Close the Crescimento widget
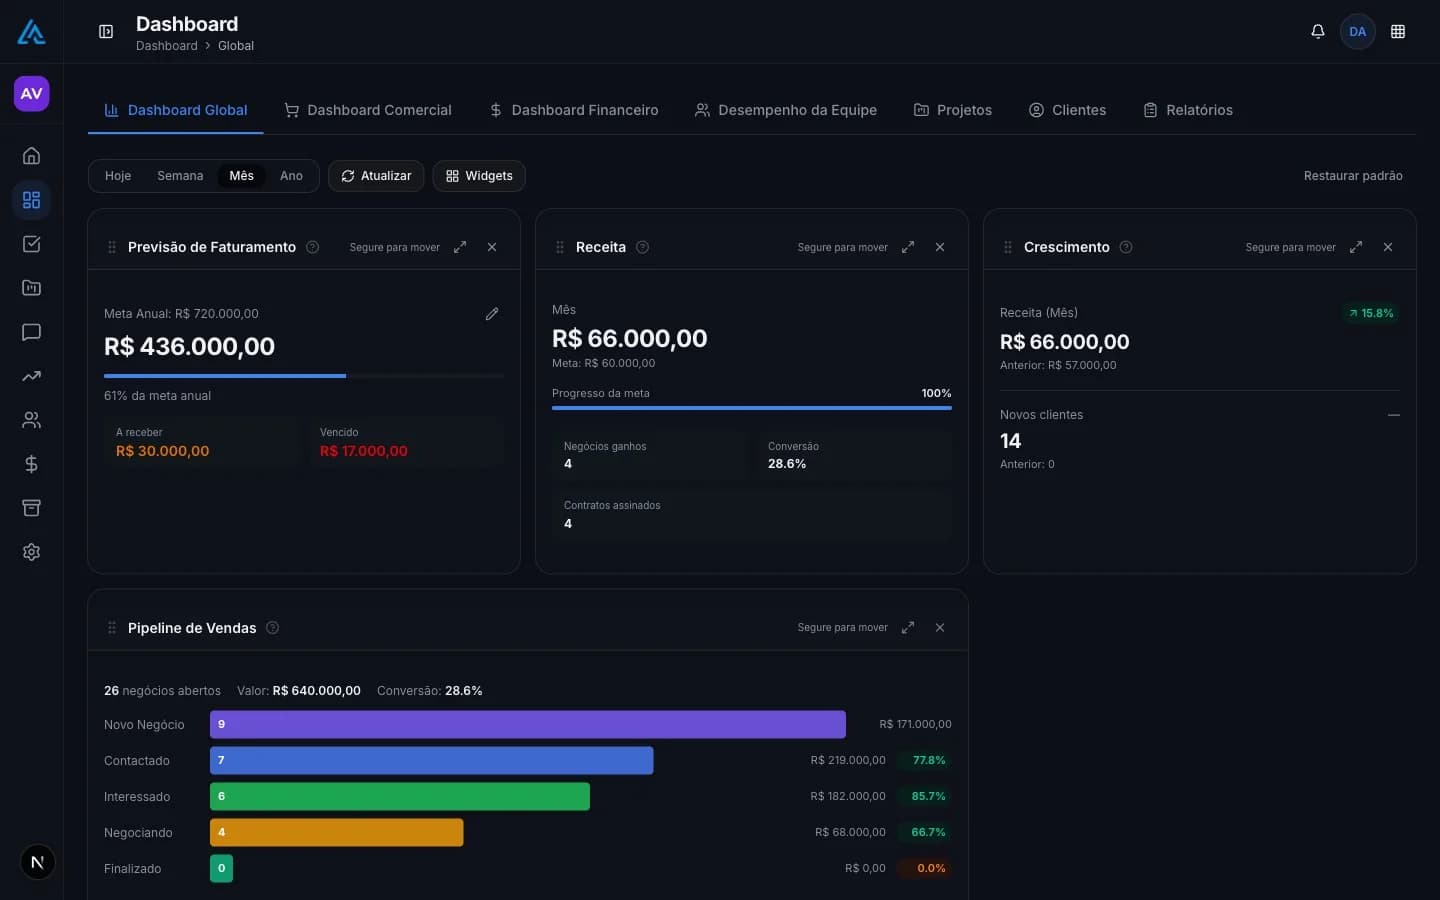The image size is (1440, 900). (x=1388, y=247)
